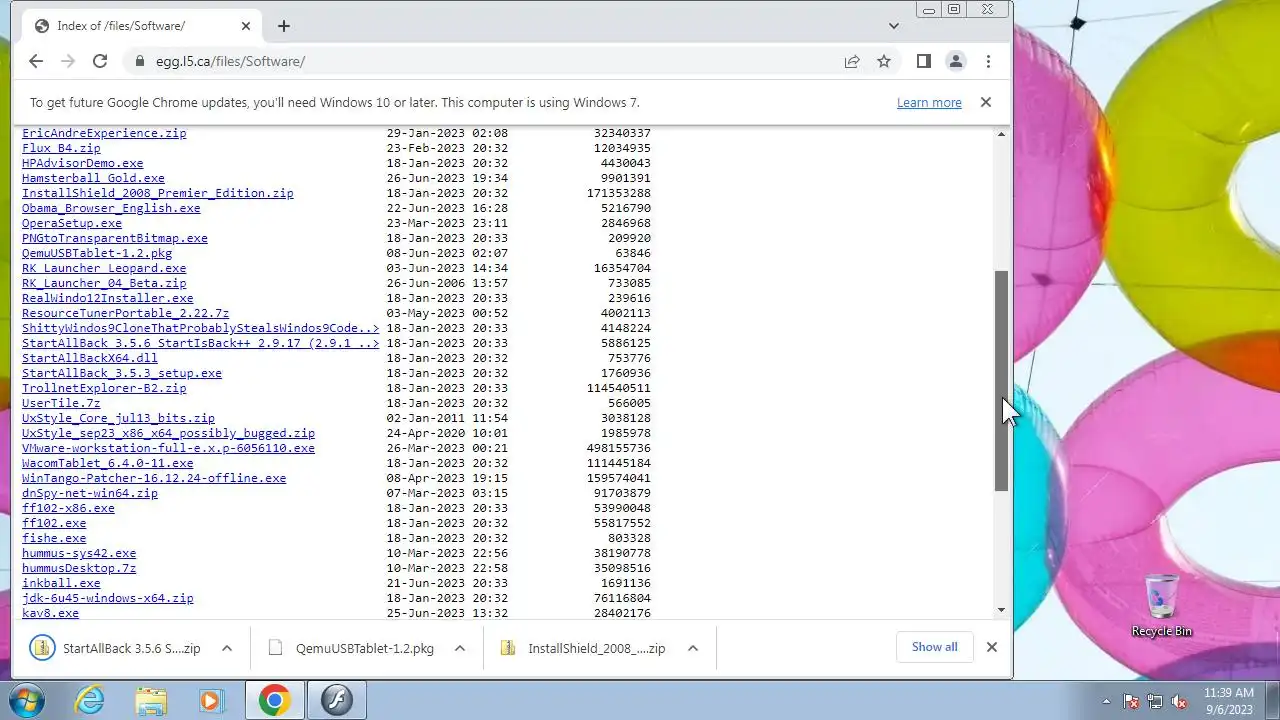This screenshot has width=1280, height=720.
Task: Open Windows Explorer from taskbar
Action: tap(151, 700)
